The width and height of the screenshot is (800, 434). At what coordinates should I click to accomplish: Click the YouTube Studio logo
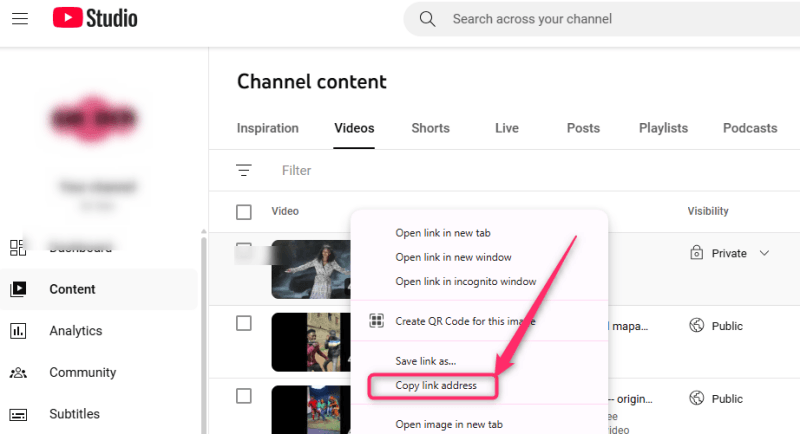pyautogui.click(x=96, y=19)
